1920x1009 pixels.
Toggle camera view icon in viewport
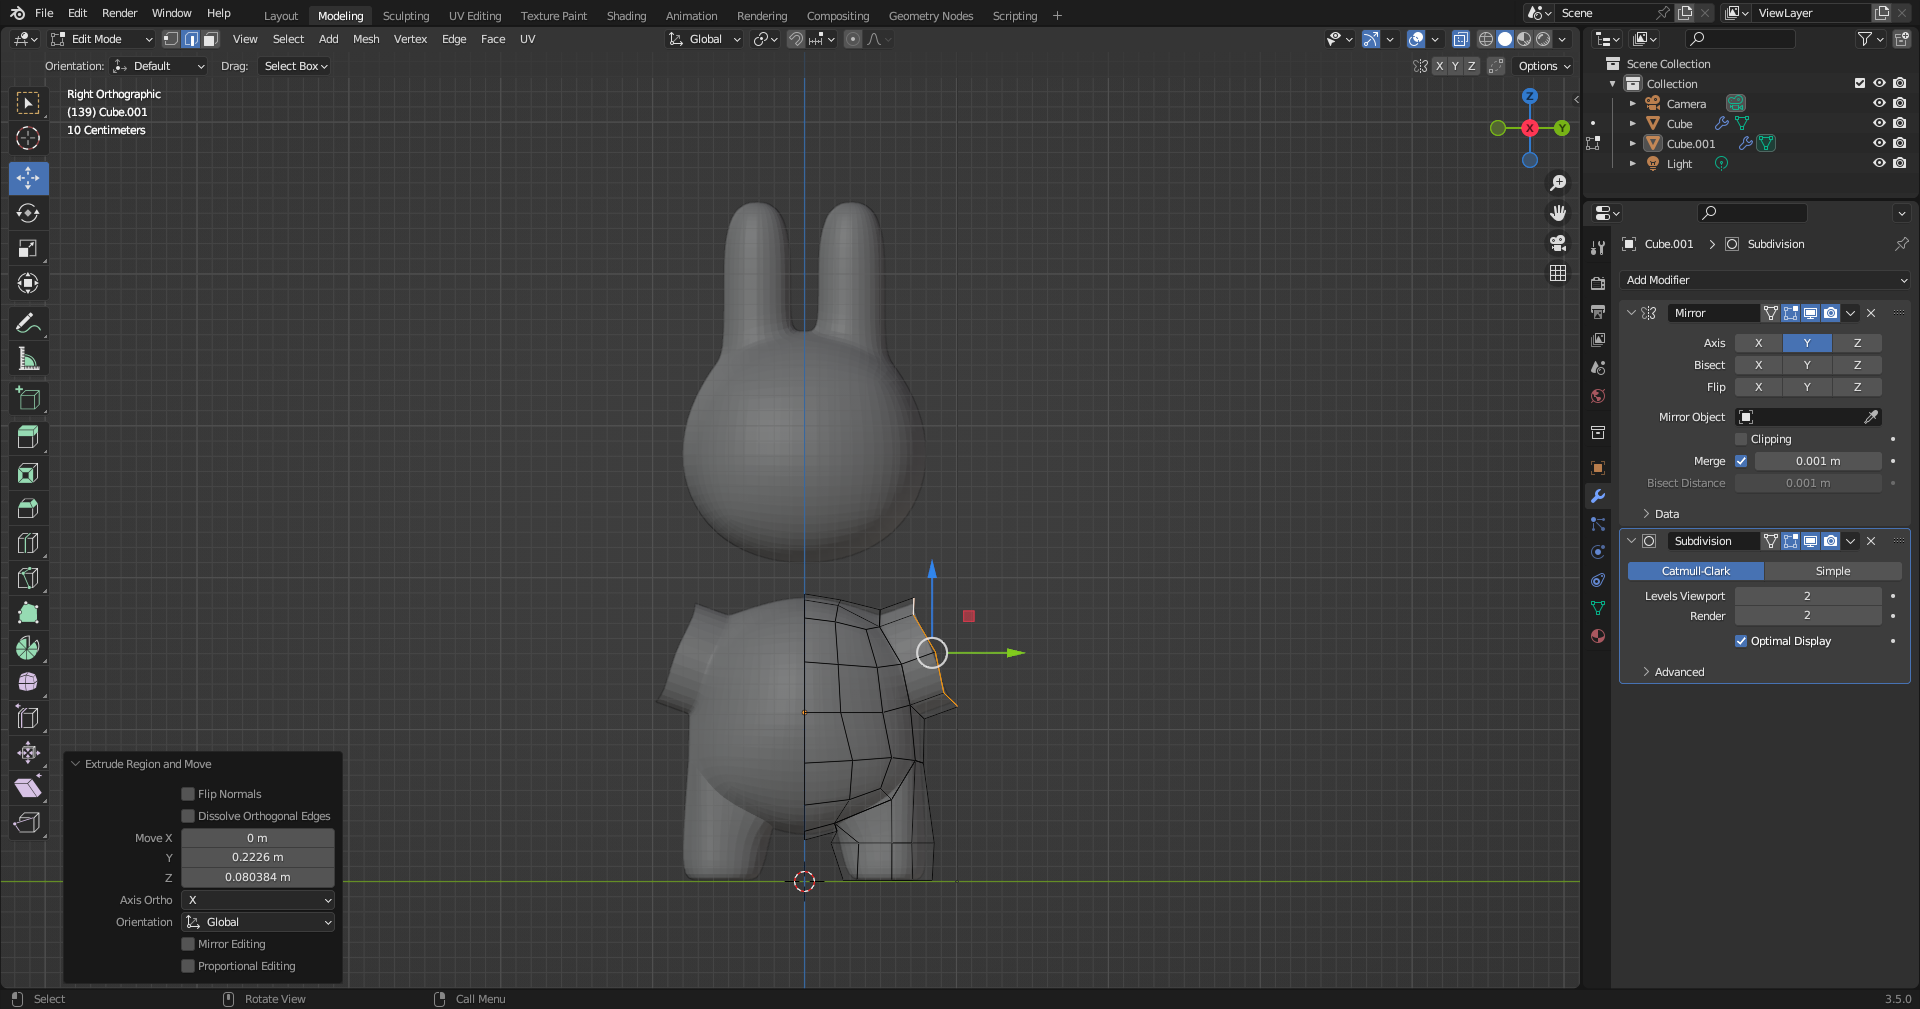[x=1558, y=243]
